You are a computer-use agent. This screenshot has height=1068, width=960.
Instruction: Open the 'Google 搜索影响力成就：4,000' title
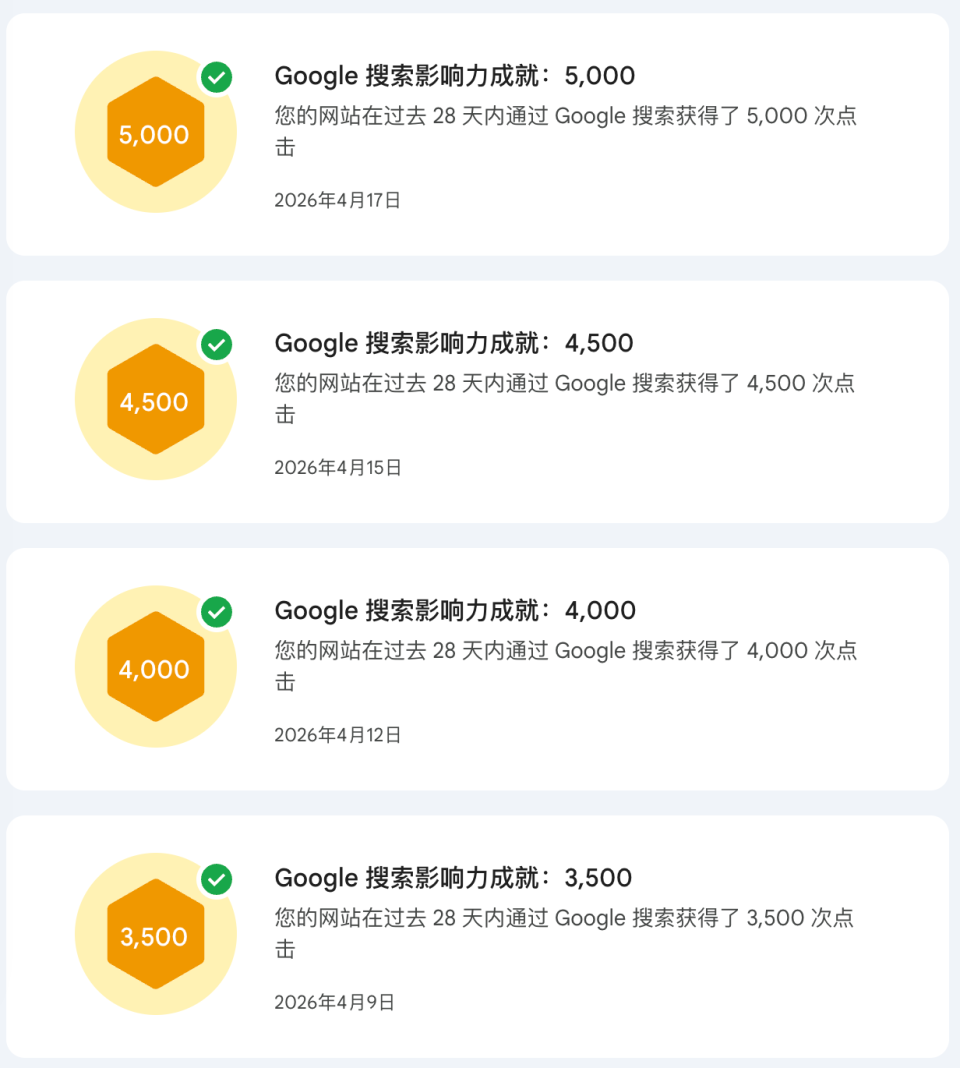pyautogui.click(x=455, y=610)
